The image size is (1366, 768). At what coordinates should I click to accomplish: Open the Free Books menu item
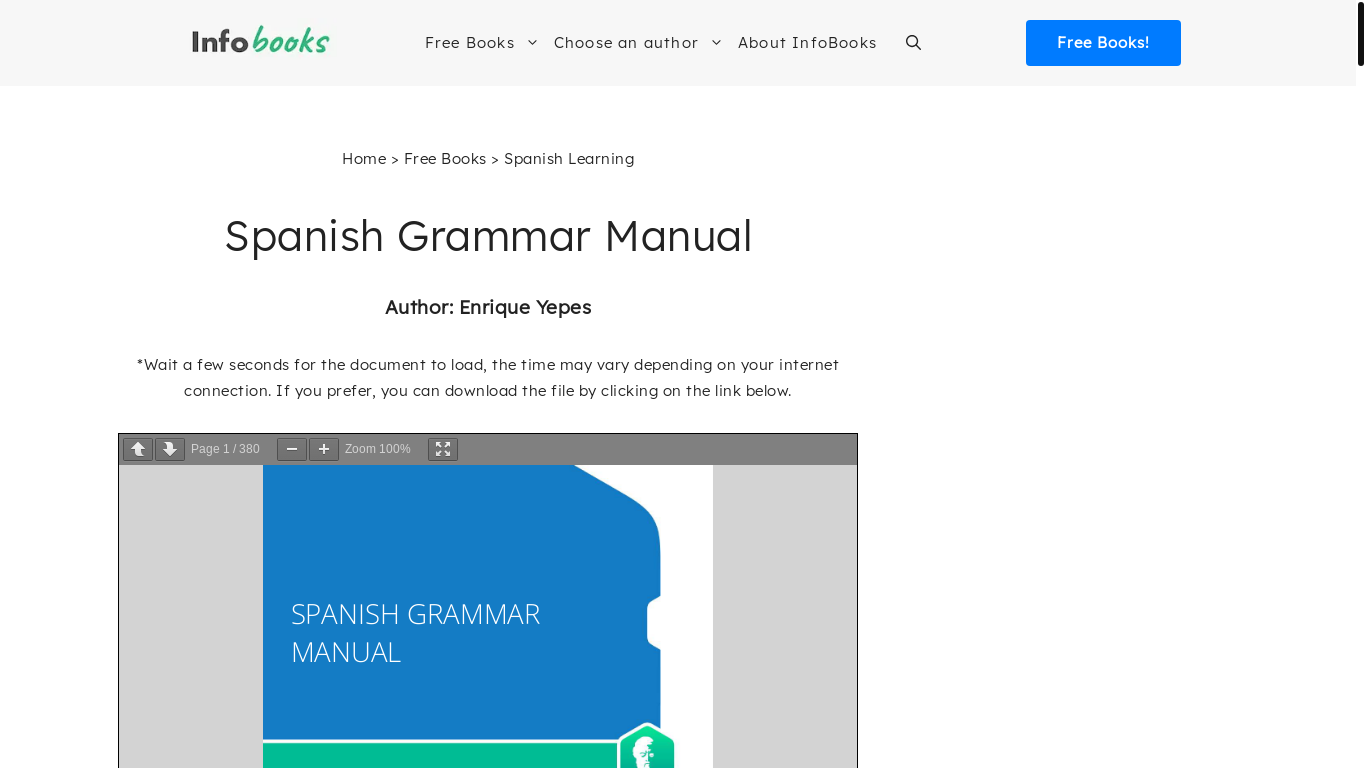coord(470,42)
